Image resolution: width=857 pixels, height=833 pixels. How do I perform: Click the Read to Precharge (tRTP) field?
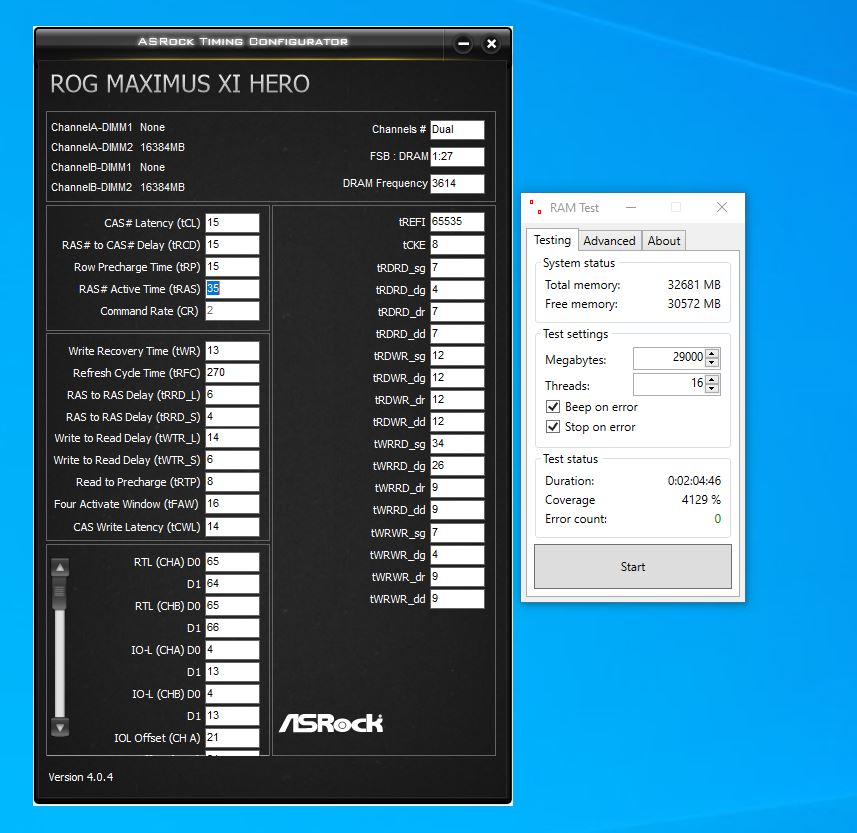pyautogui.click(x=232, y=482)
